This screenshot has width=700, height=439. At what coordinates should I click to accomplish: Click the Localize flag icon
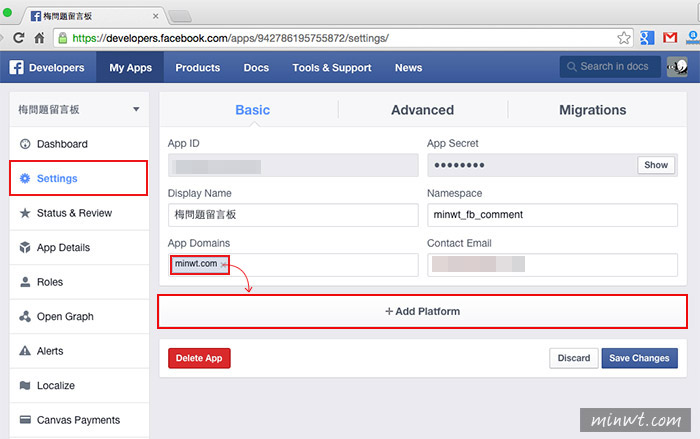point(25,385)
